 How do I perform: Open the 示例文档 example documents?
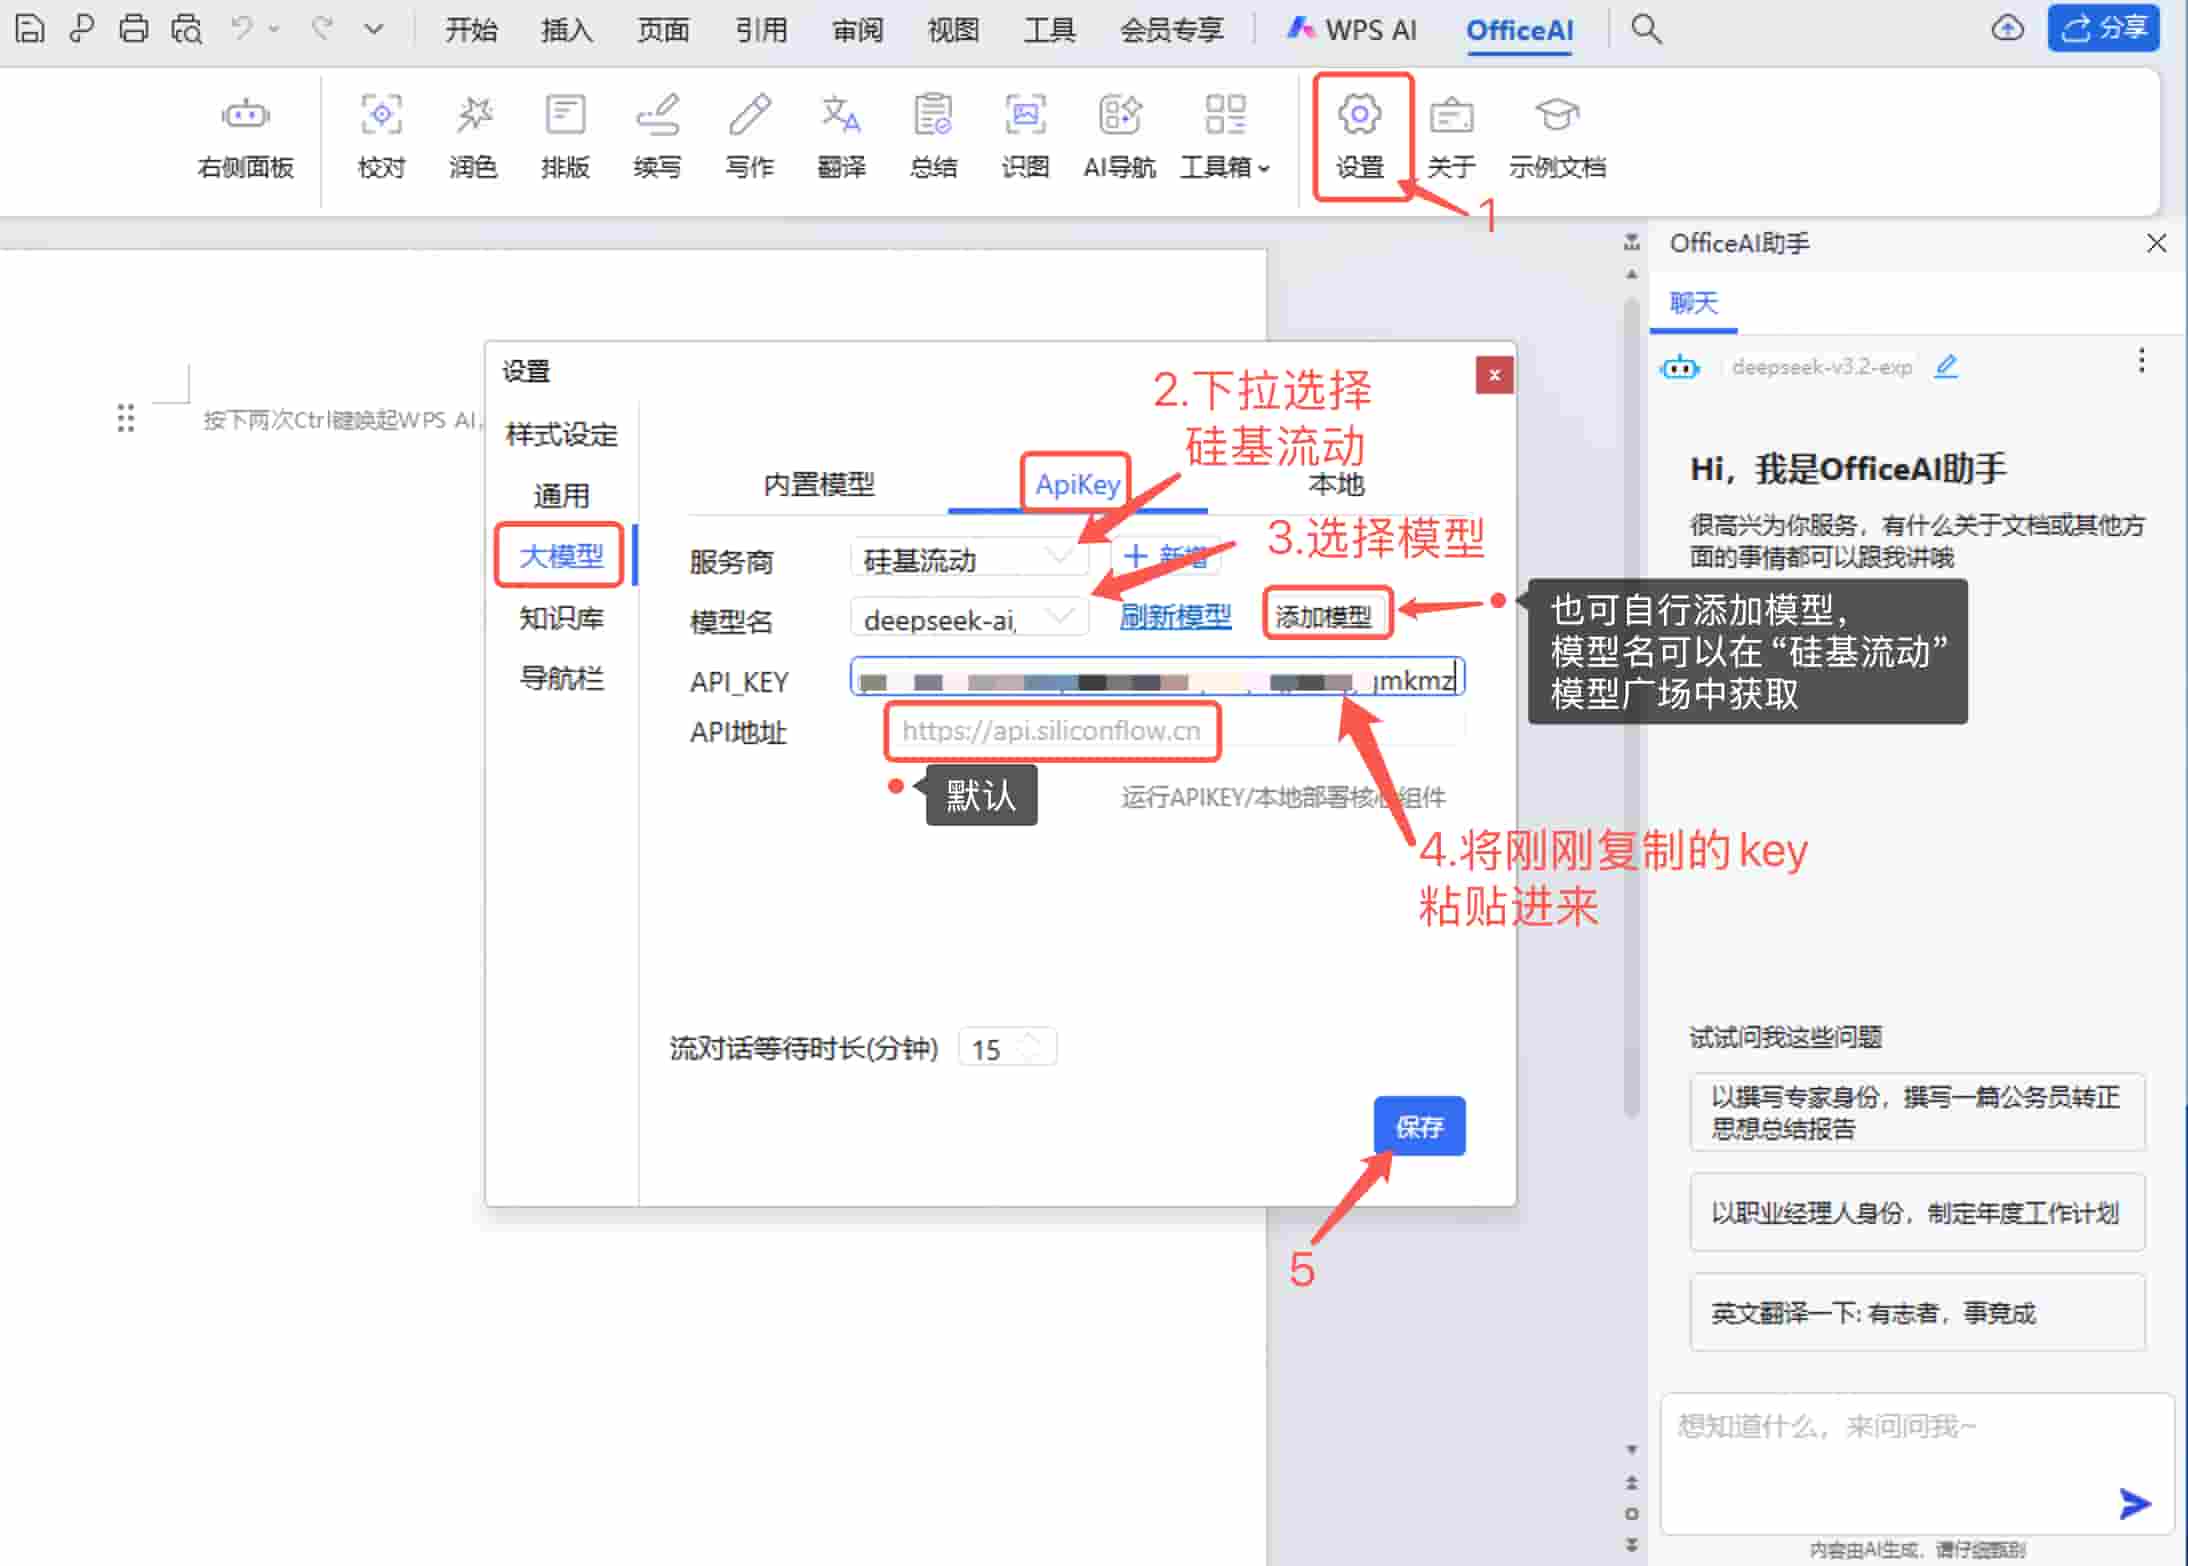point(1556,135)
